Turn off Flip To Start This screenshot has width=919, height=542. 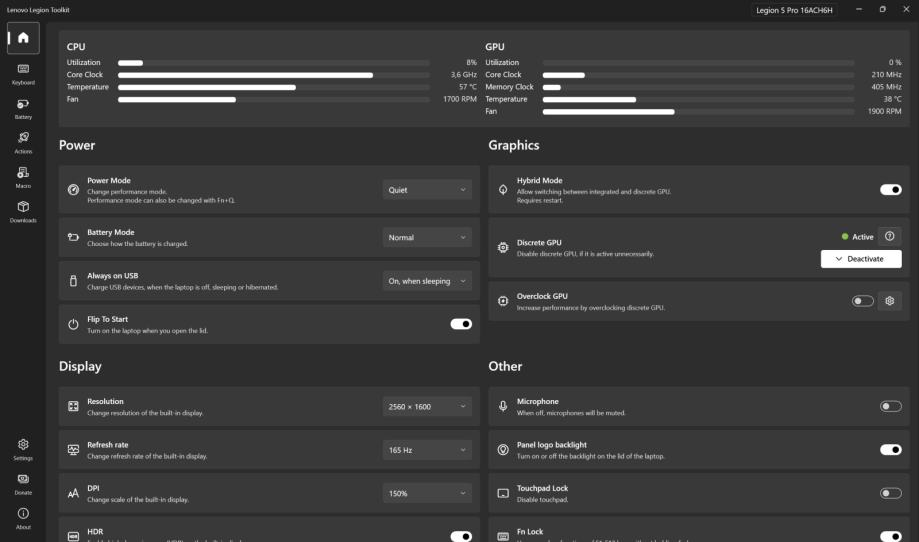[x=461, y=324]
